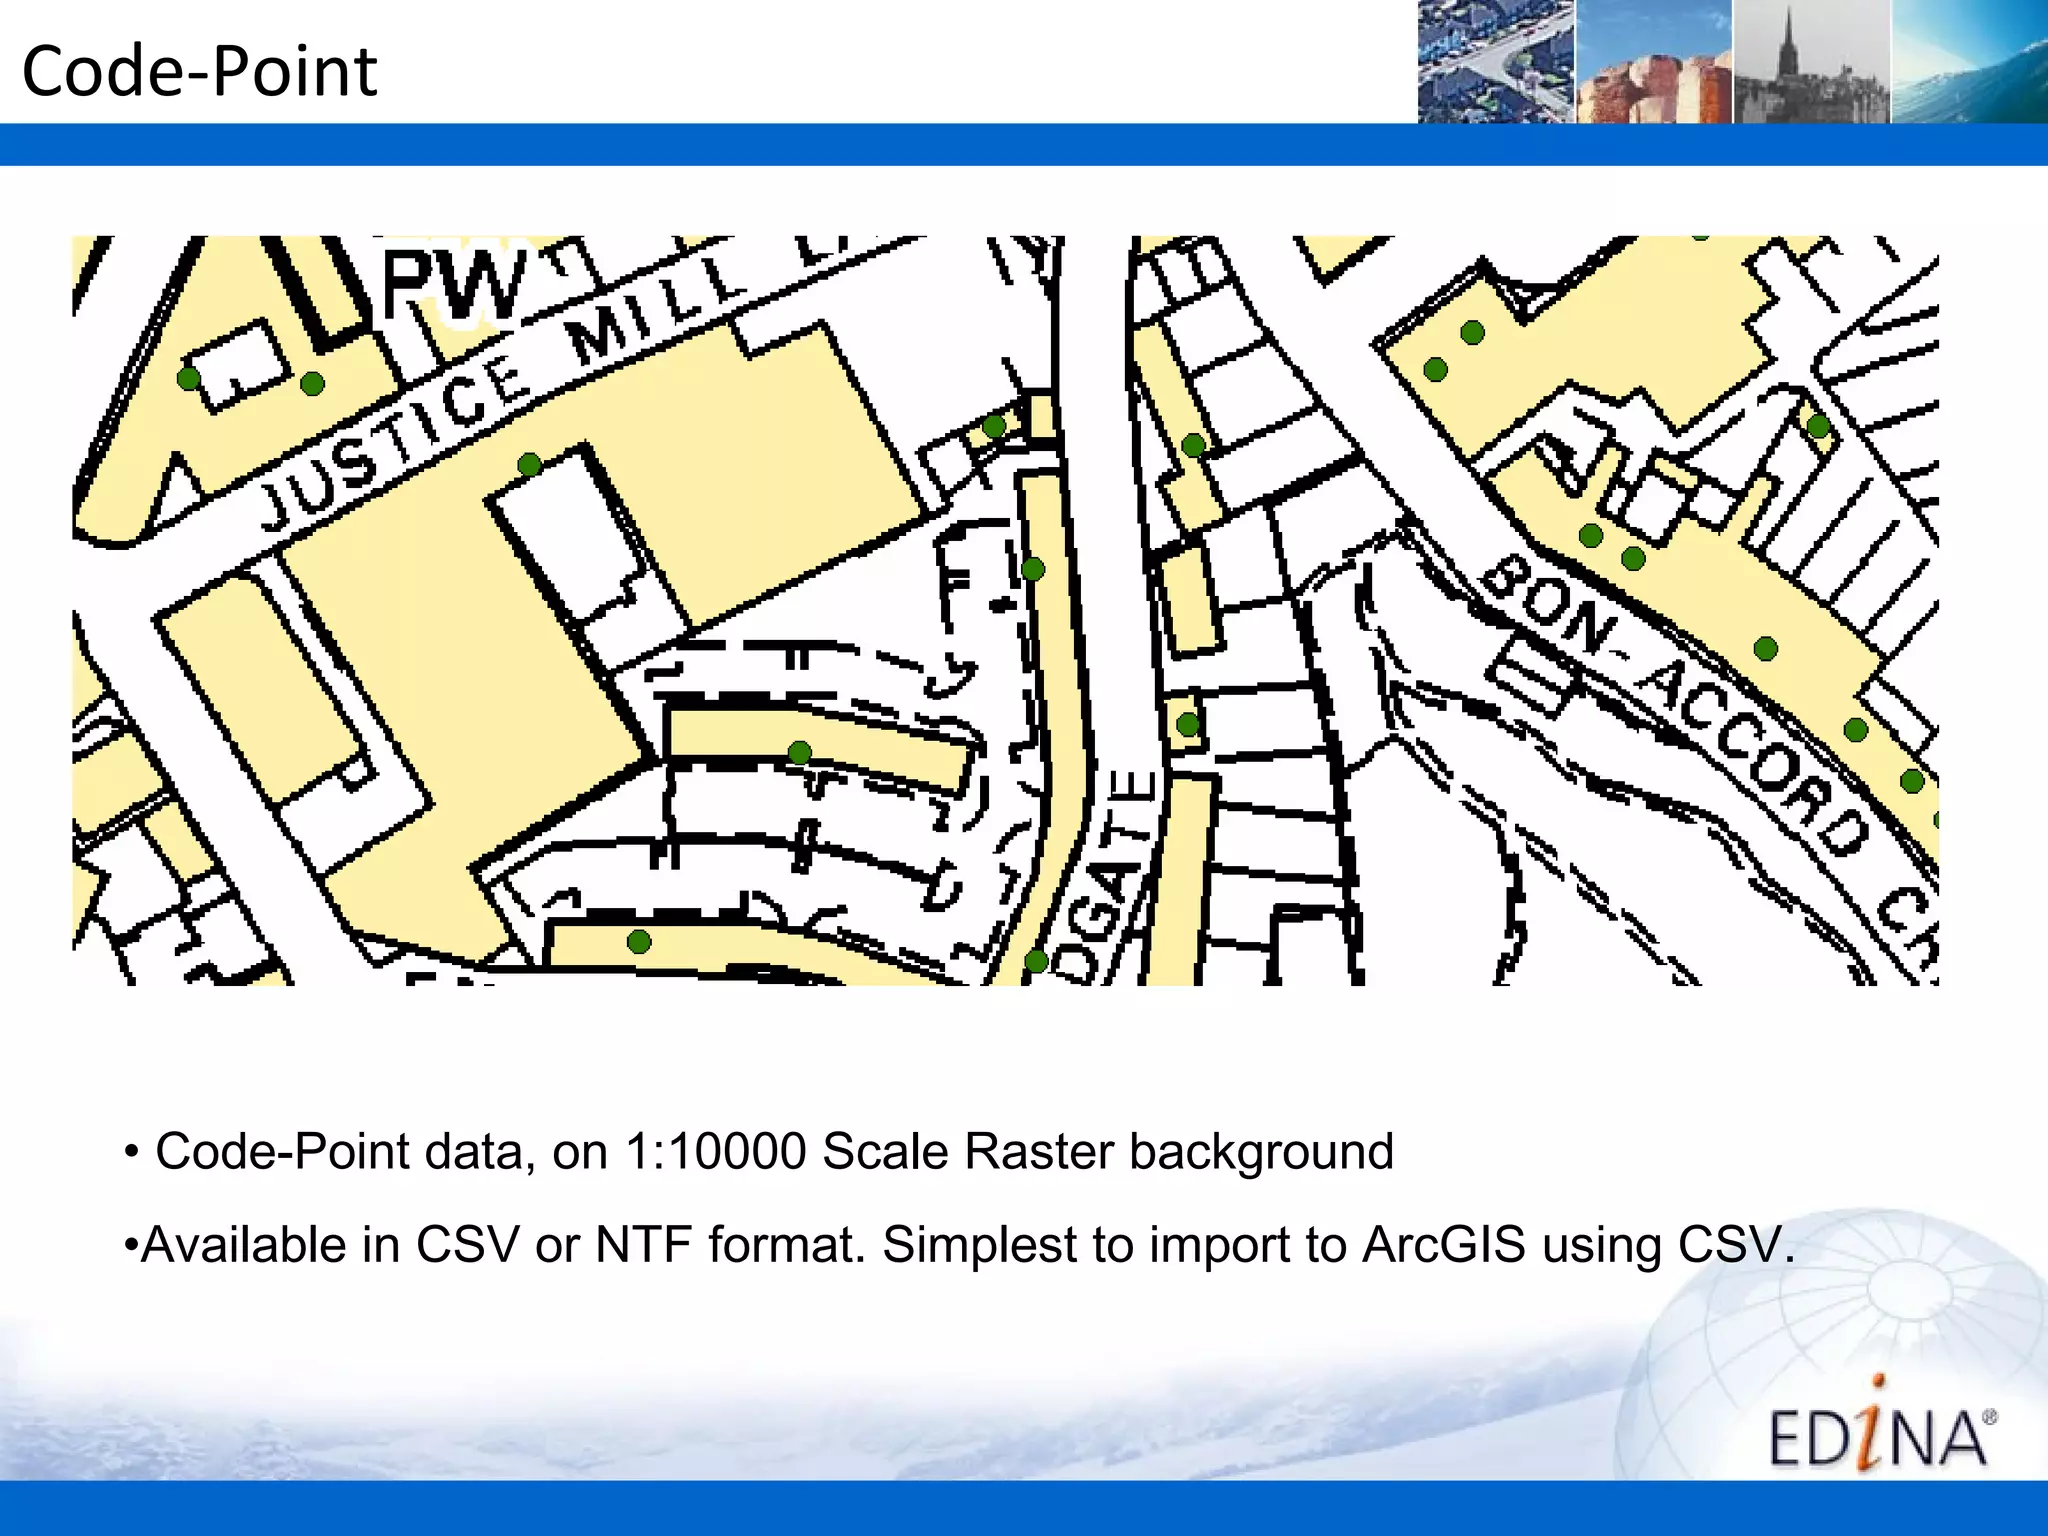2048x1536 pixels.
Task: Click the ocean wave photo in header
Action: tap(1970, 62)
